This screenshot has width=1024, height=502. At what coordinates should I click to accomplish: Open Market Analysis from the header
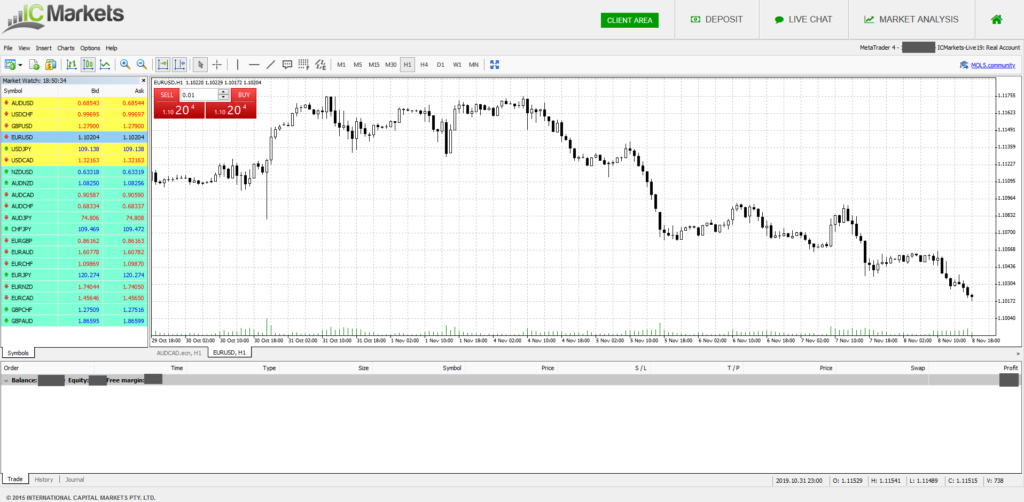point(911,20)
